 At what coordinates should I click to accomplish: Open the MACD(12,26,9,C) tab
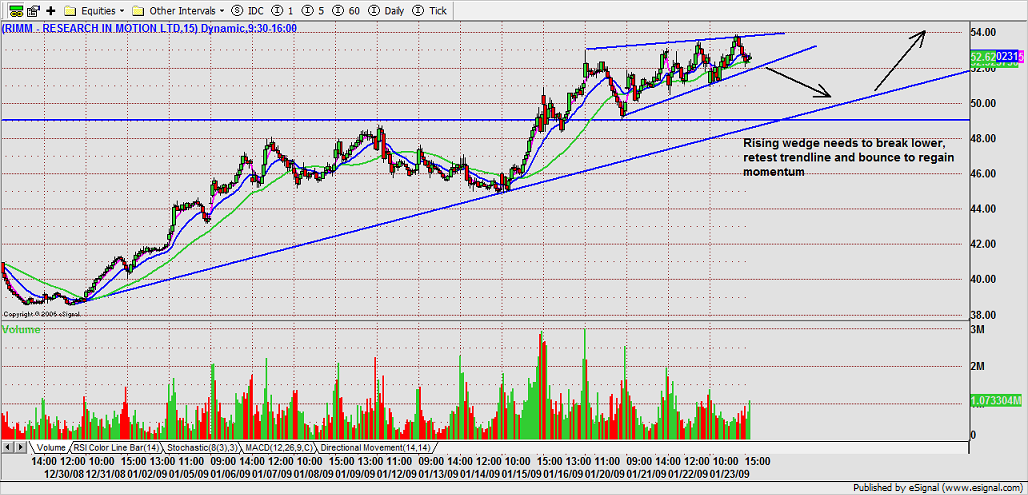pyautogui.click(x=280, y=448)
